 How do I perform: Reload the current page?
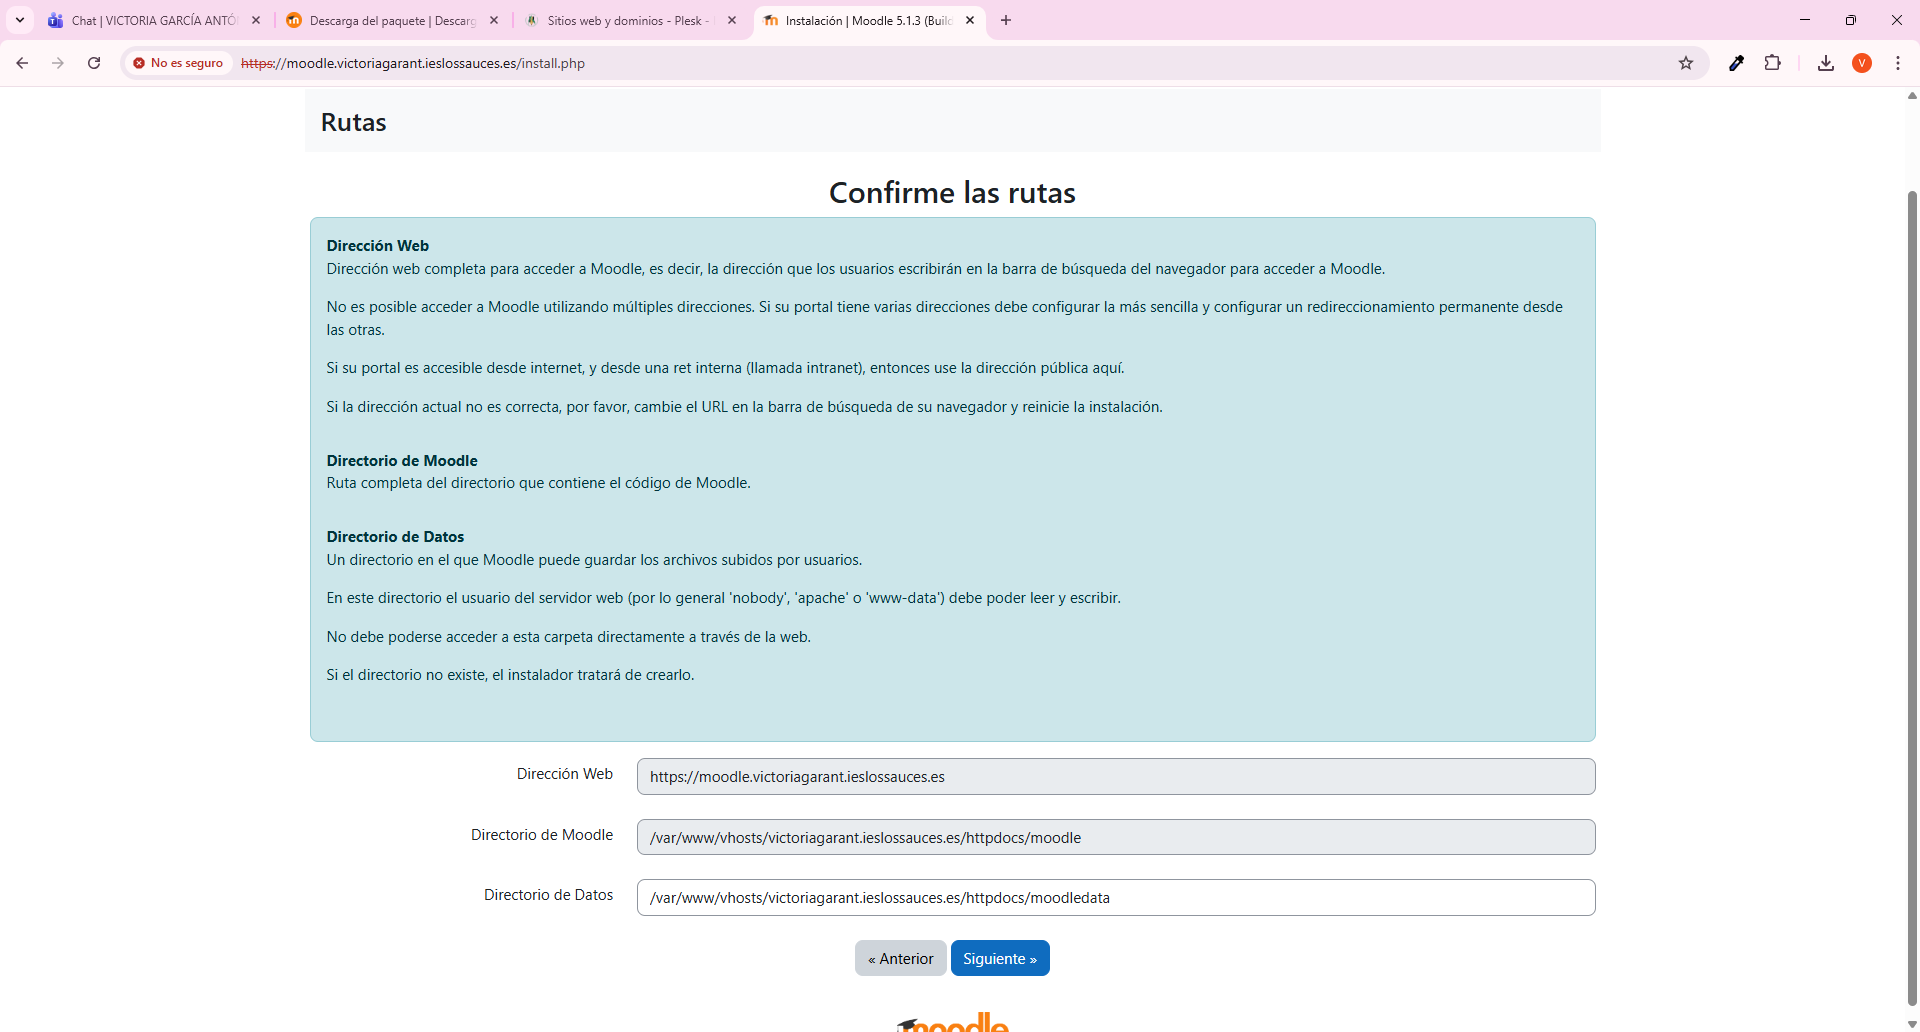tap(94, 63)
